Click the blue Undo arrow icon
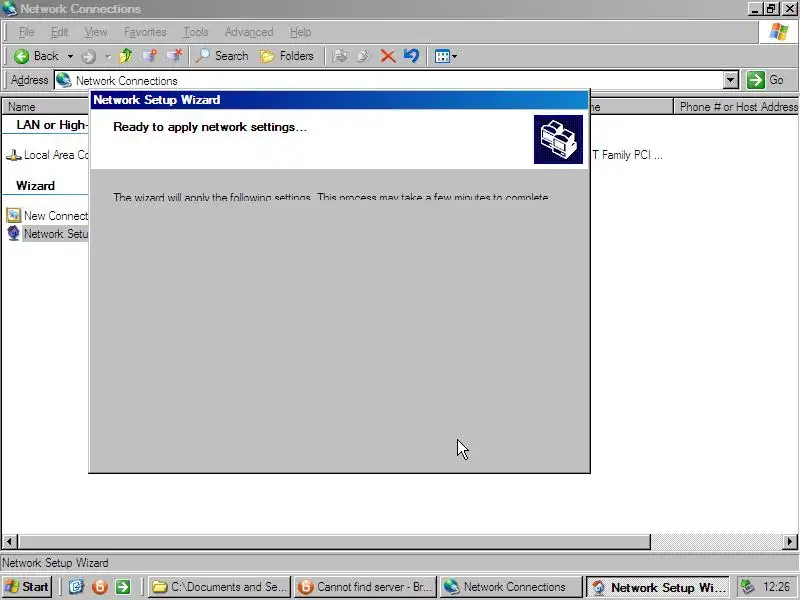 (411, 56)
